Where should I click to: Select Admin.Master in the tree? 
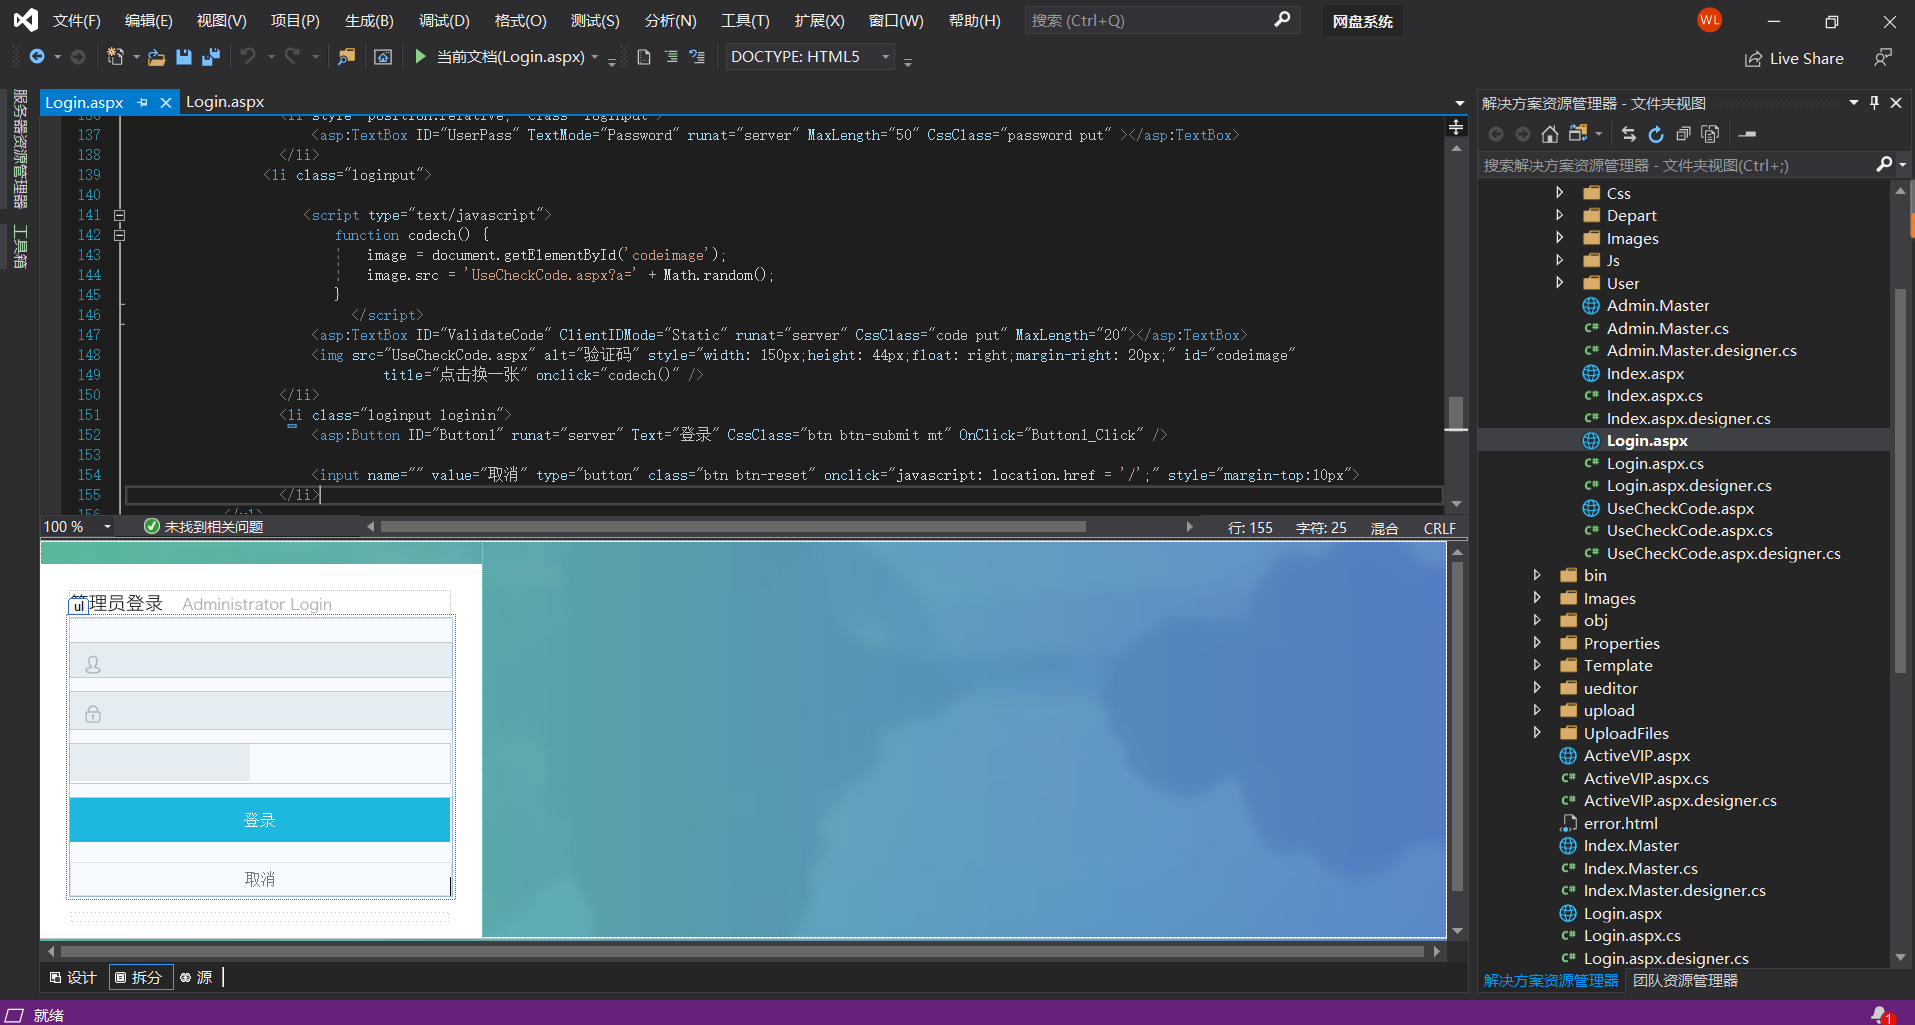[x=1657, y=305]
